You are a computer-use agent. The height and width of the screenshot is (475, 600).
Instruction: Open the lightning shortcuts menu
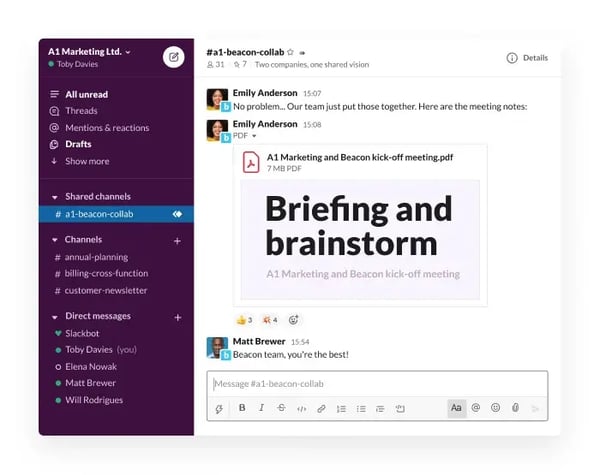click(218, 408)
